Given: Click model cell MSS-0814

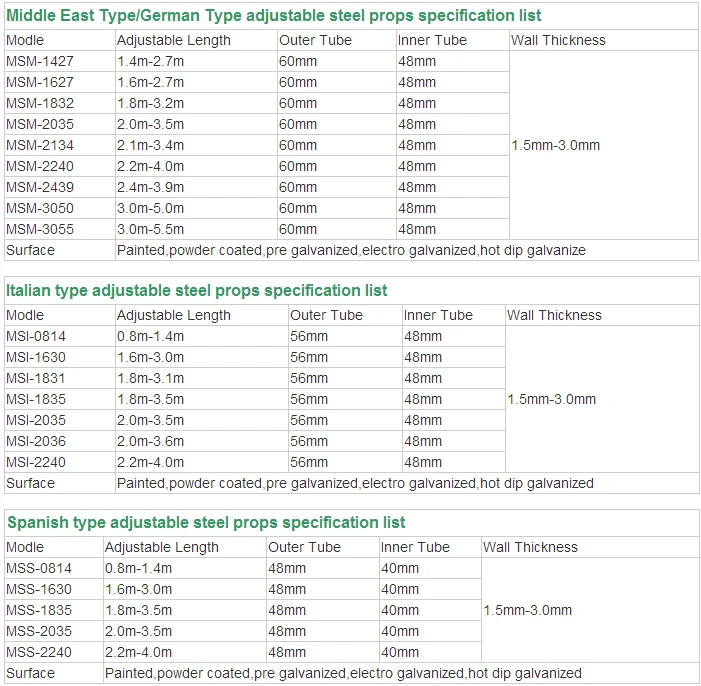Looking at the screenshot, I should [38, 568].
